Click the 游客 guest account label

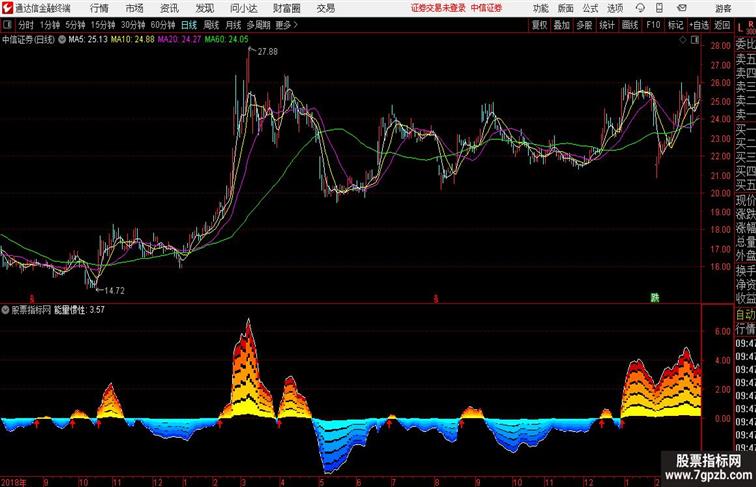pos(723,8)
